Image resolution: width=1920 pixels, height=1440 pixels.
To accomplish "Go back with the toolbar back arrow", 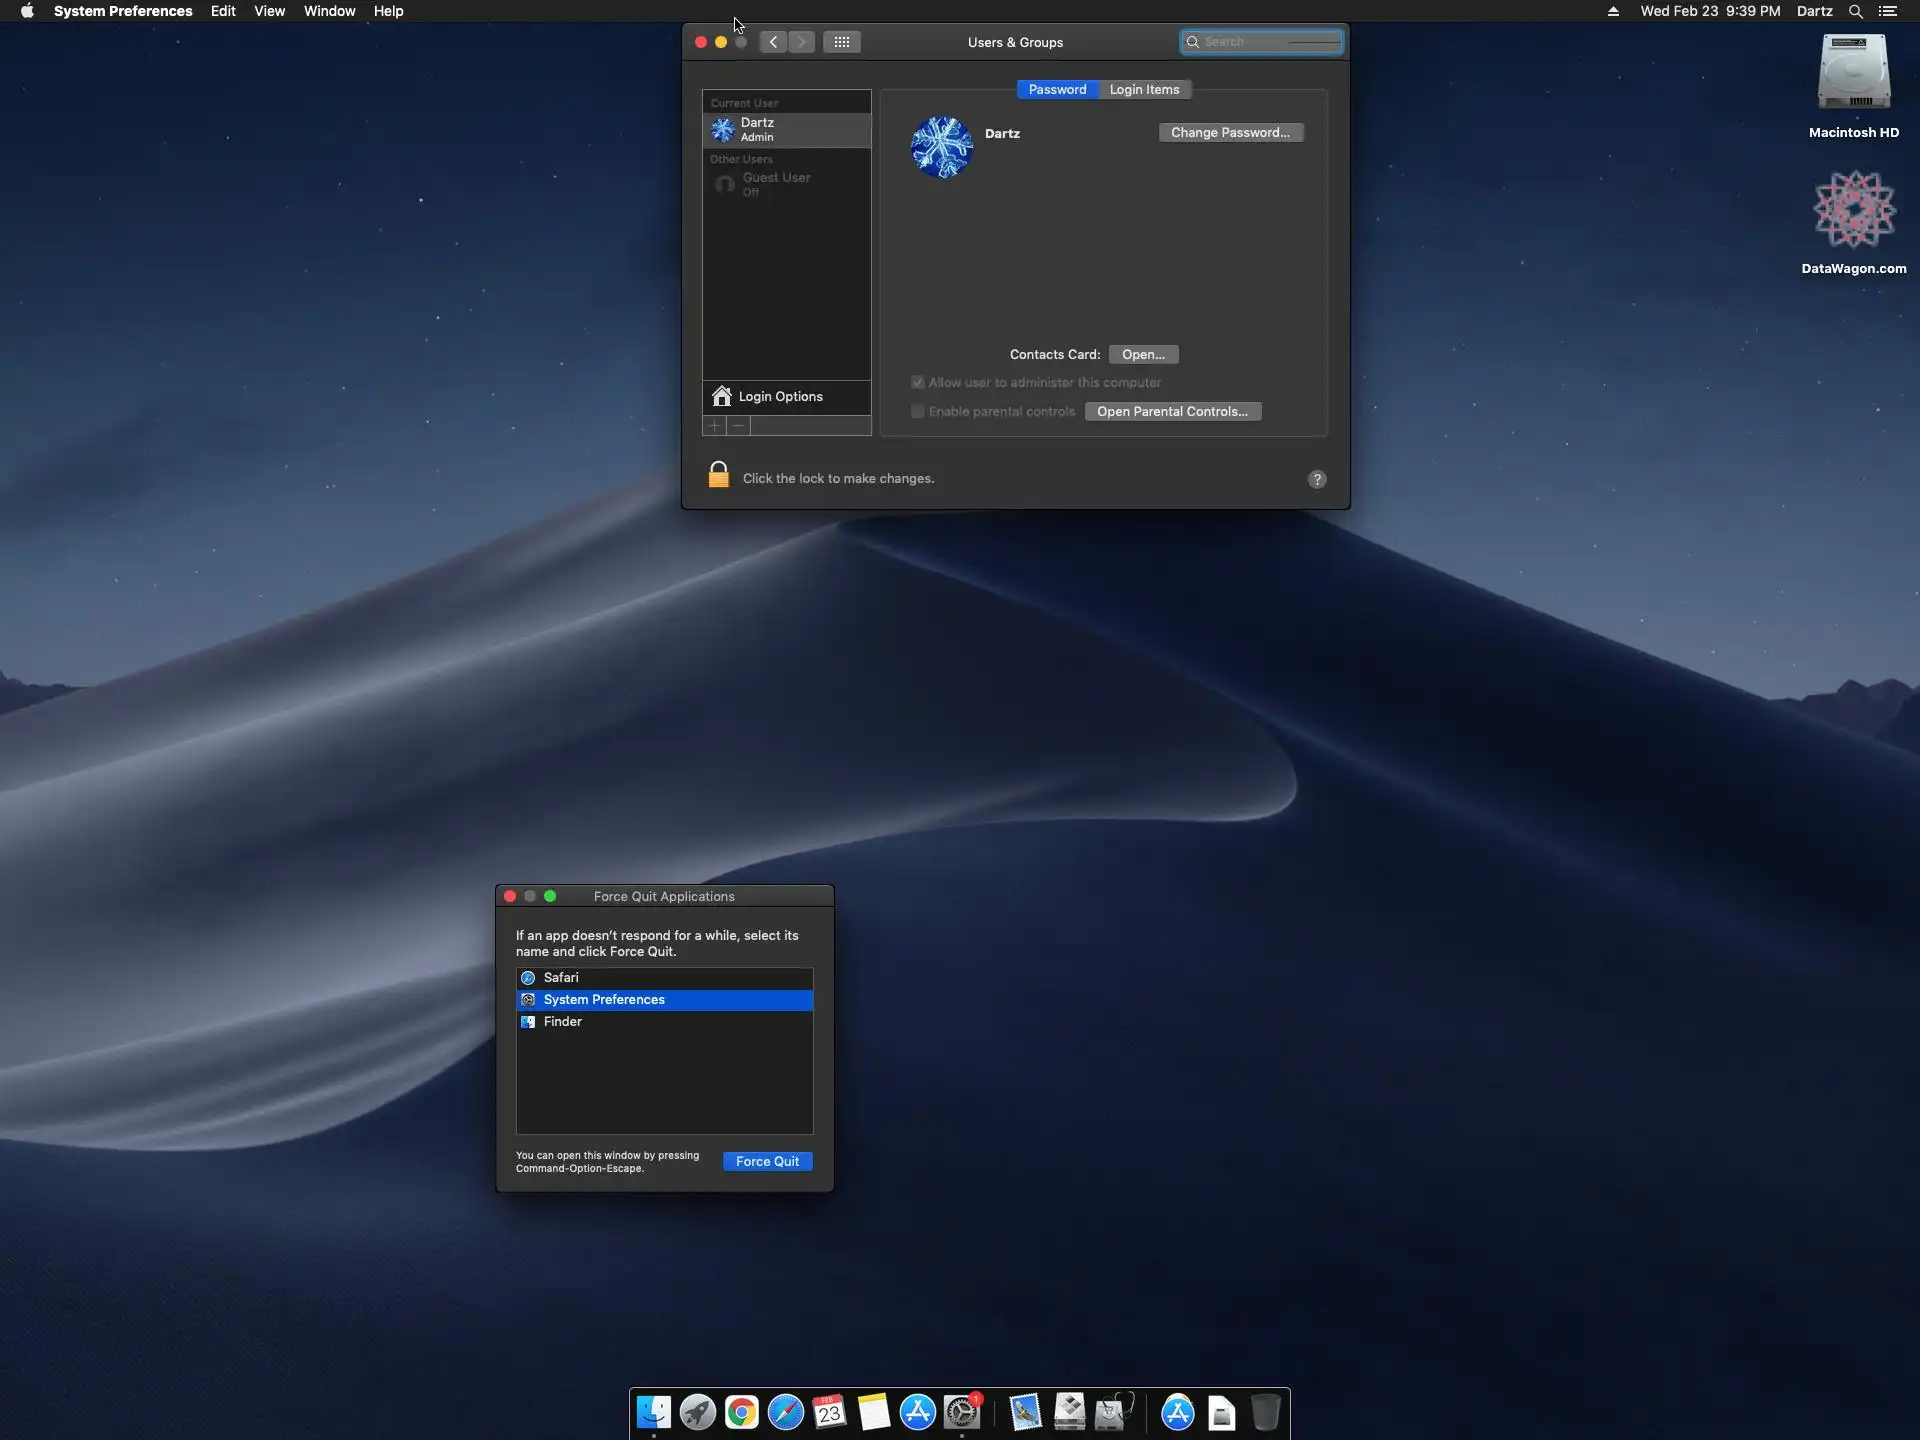I will click(x=773, y=42).
